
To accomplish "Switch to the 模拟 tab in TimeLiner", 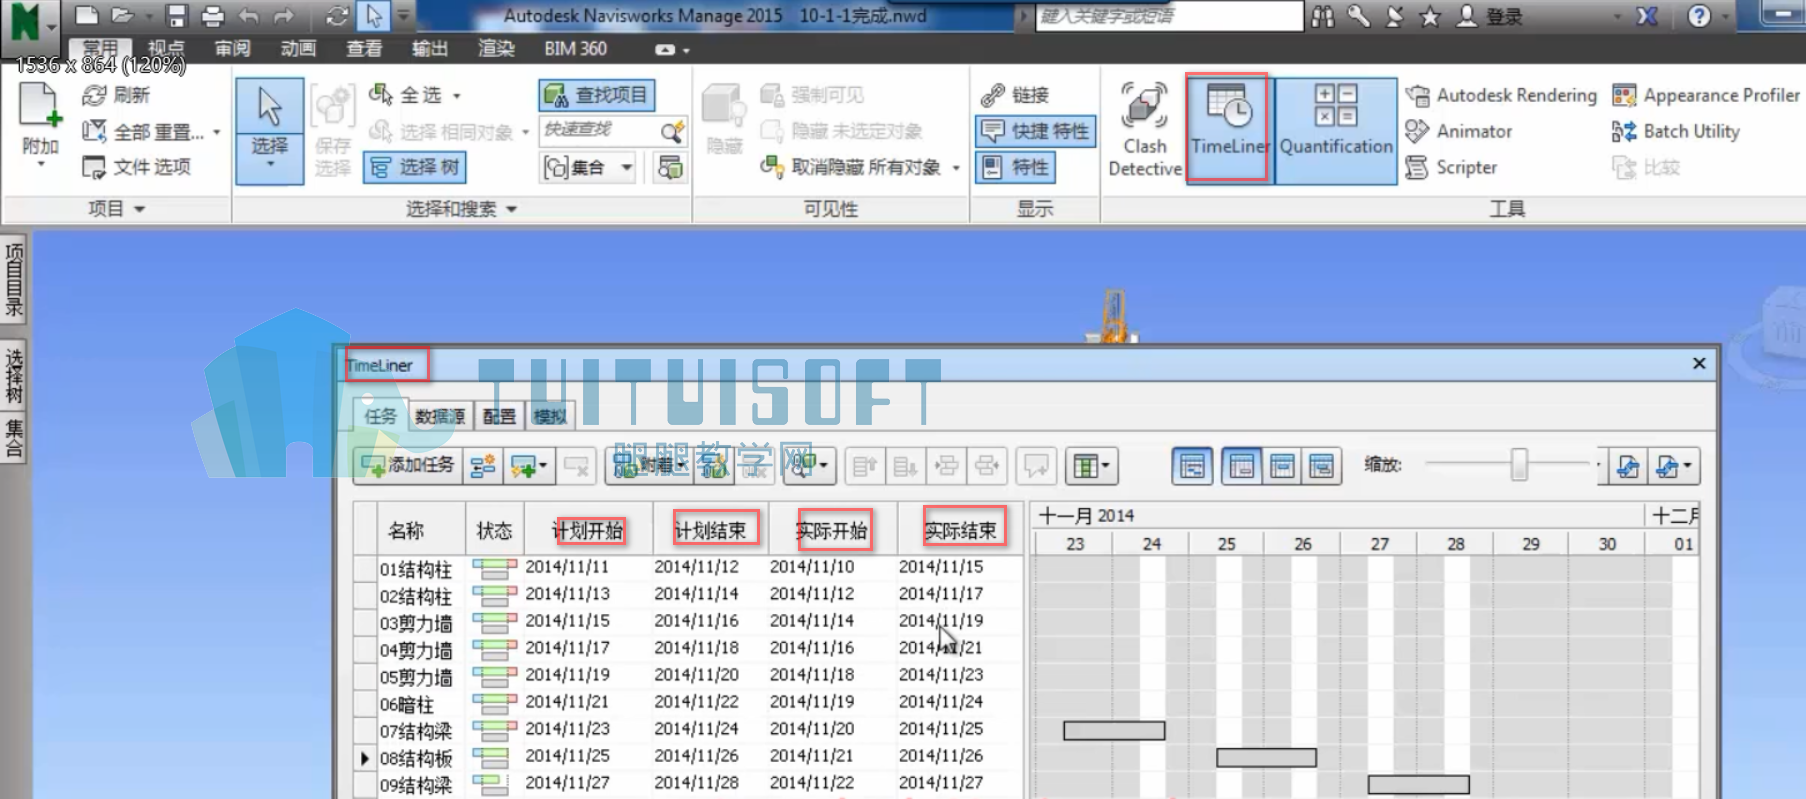I will 549,416.
